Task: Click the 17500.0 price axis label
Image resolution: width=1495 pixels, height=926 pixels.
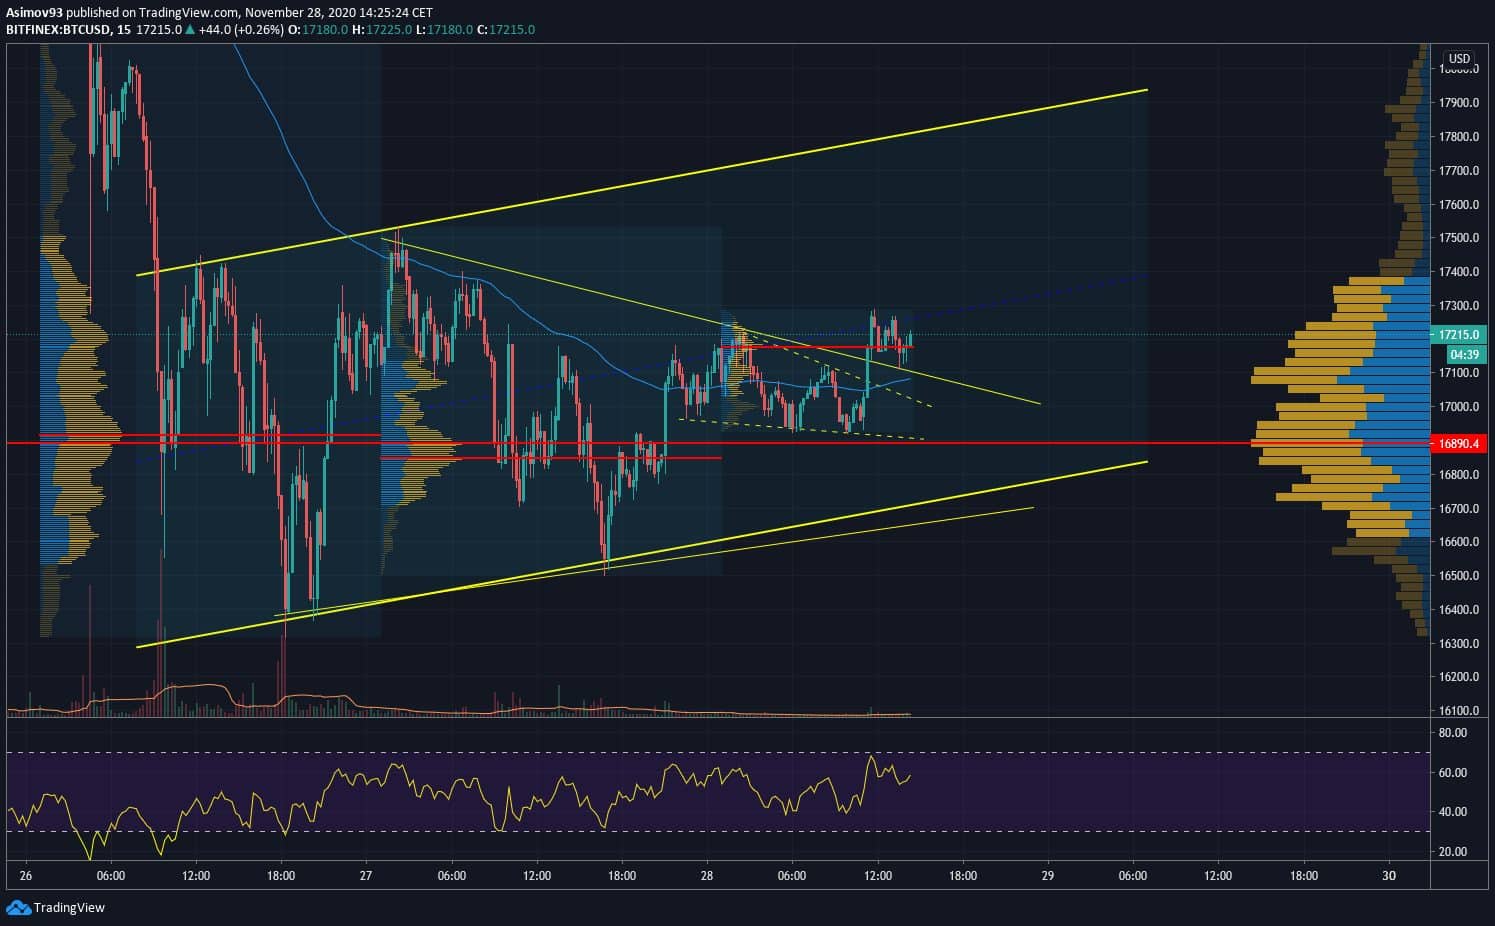Action: [1459, 238]
